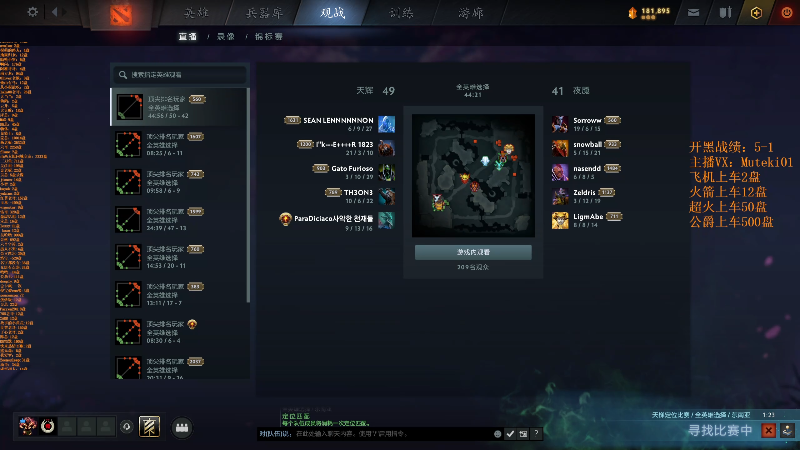This screenshot has height=450, width=800.
Task: Open the mail inbox icon
Action: (693, 13)
